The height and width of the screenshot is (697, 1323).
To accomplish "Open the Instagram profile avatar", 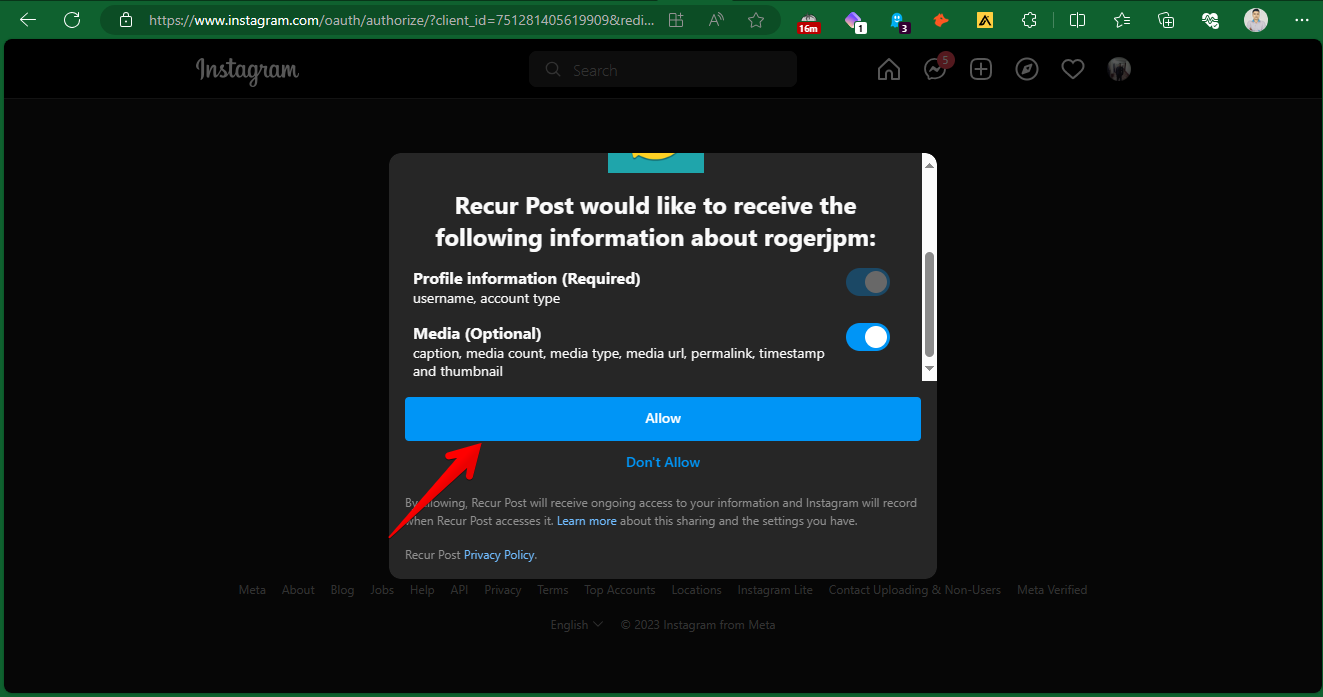I will (1119, 69).
